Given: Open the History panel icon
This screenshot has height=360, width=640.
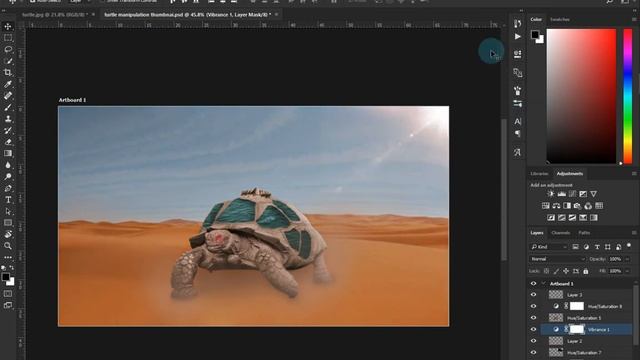Looking at the screenshot, I should click(x=518, y=24).
